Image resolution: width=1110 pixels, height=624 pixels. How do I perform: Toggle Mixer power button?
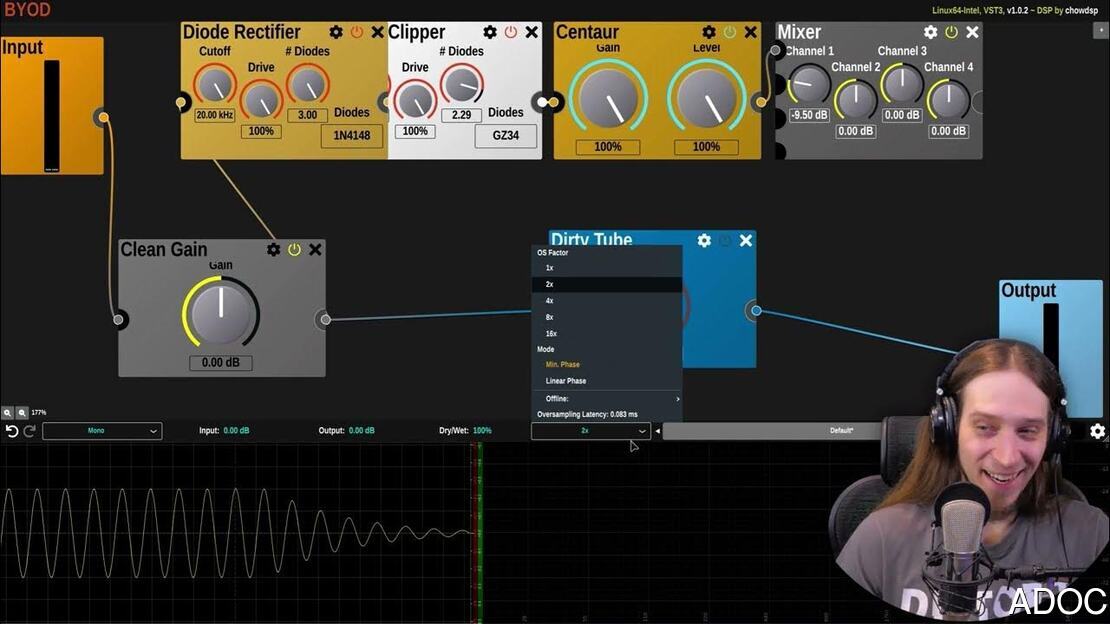951,33
